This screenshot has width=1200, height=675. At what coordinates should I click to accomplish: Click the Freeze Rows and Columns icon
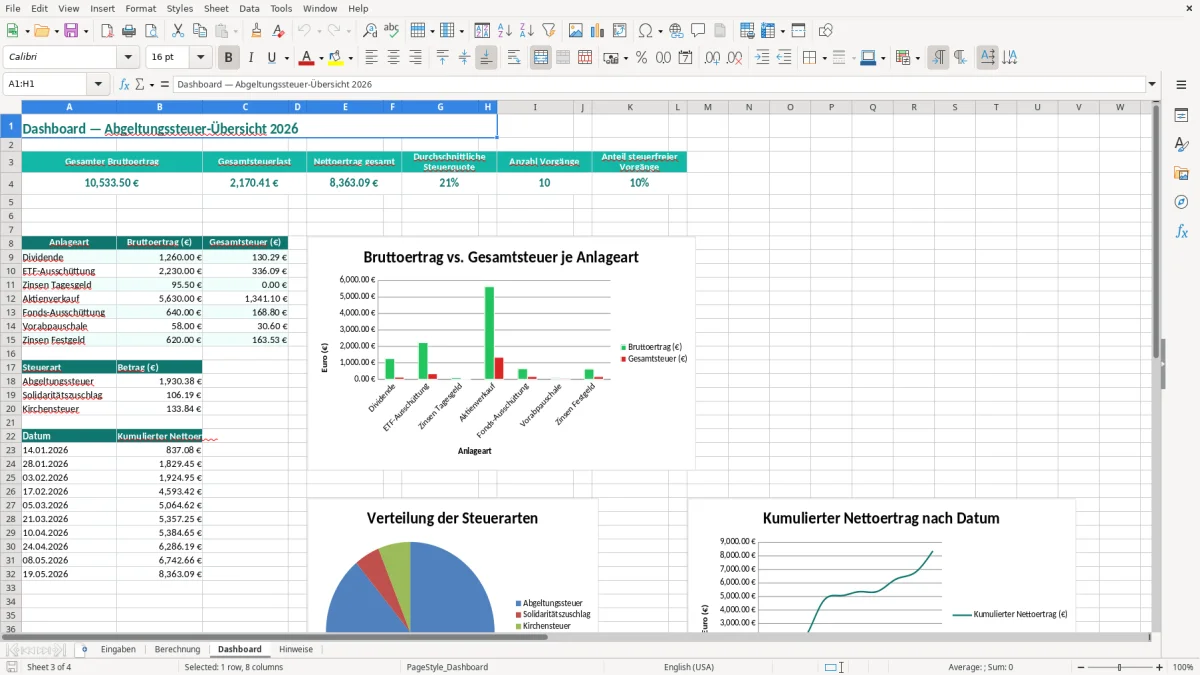point(767,31)
